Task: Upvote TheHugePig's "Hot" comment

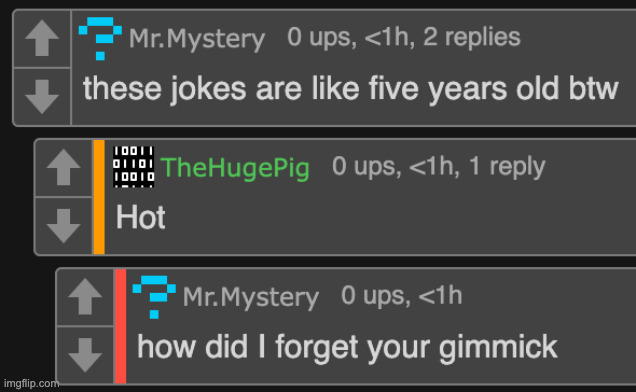Action: [x=64, y=167]
